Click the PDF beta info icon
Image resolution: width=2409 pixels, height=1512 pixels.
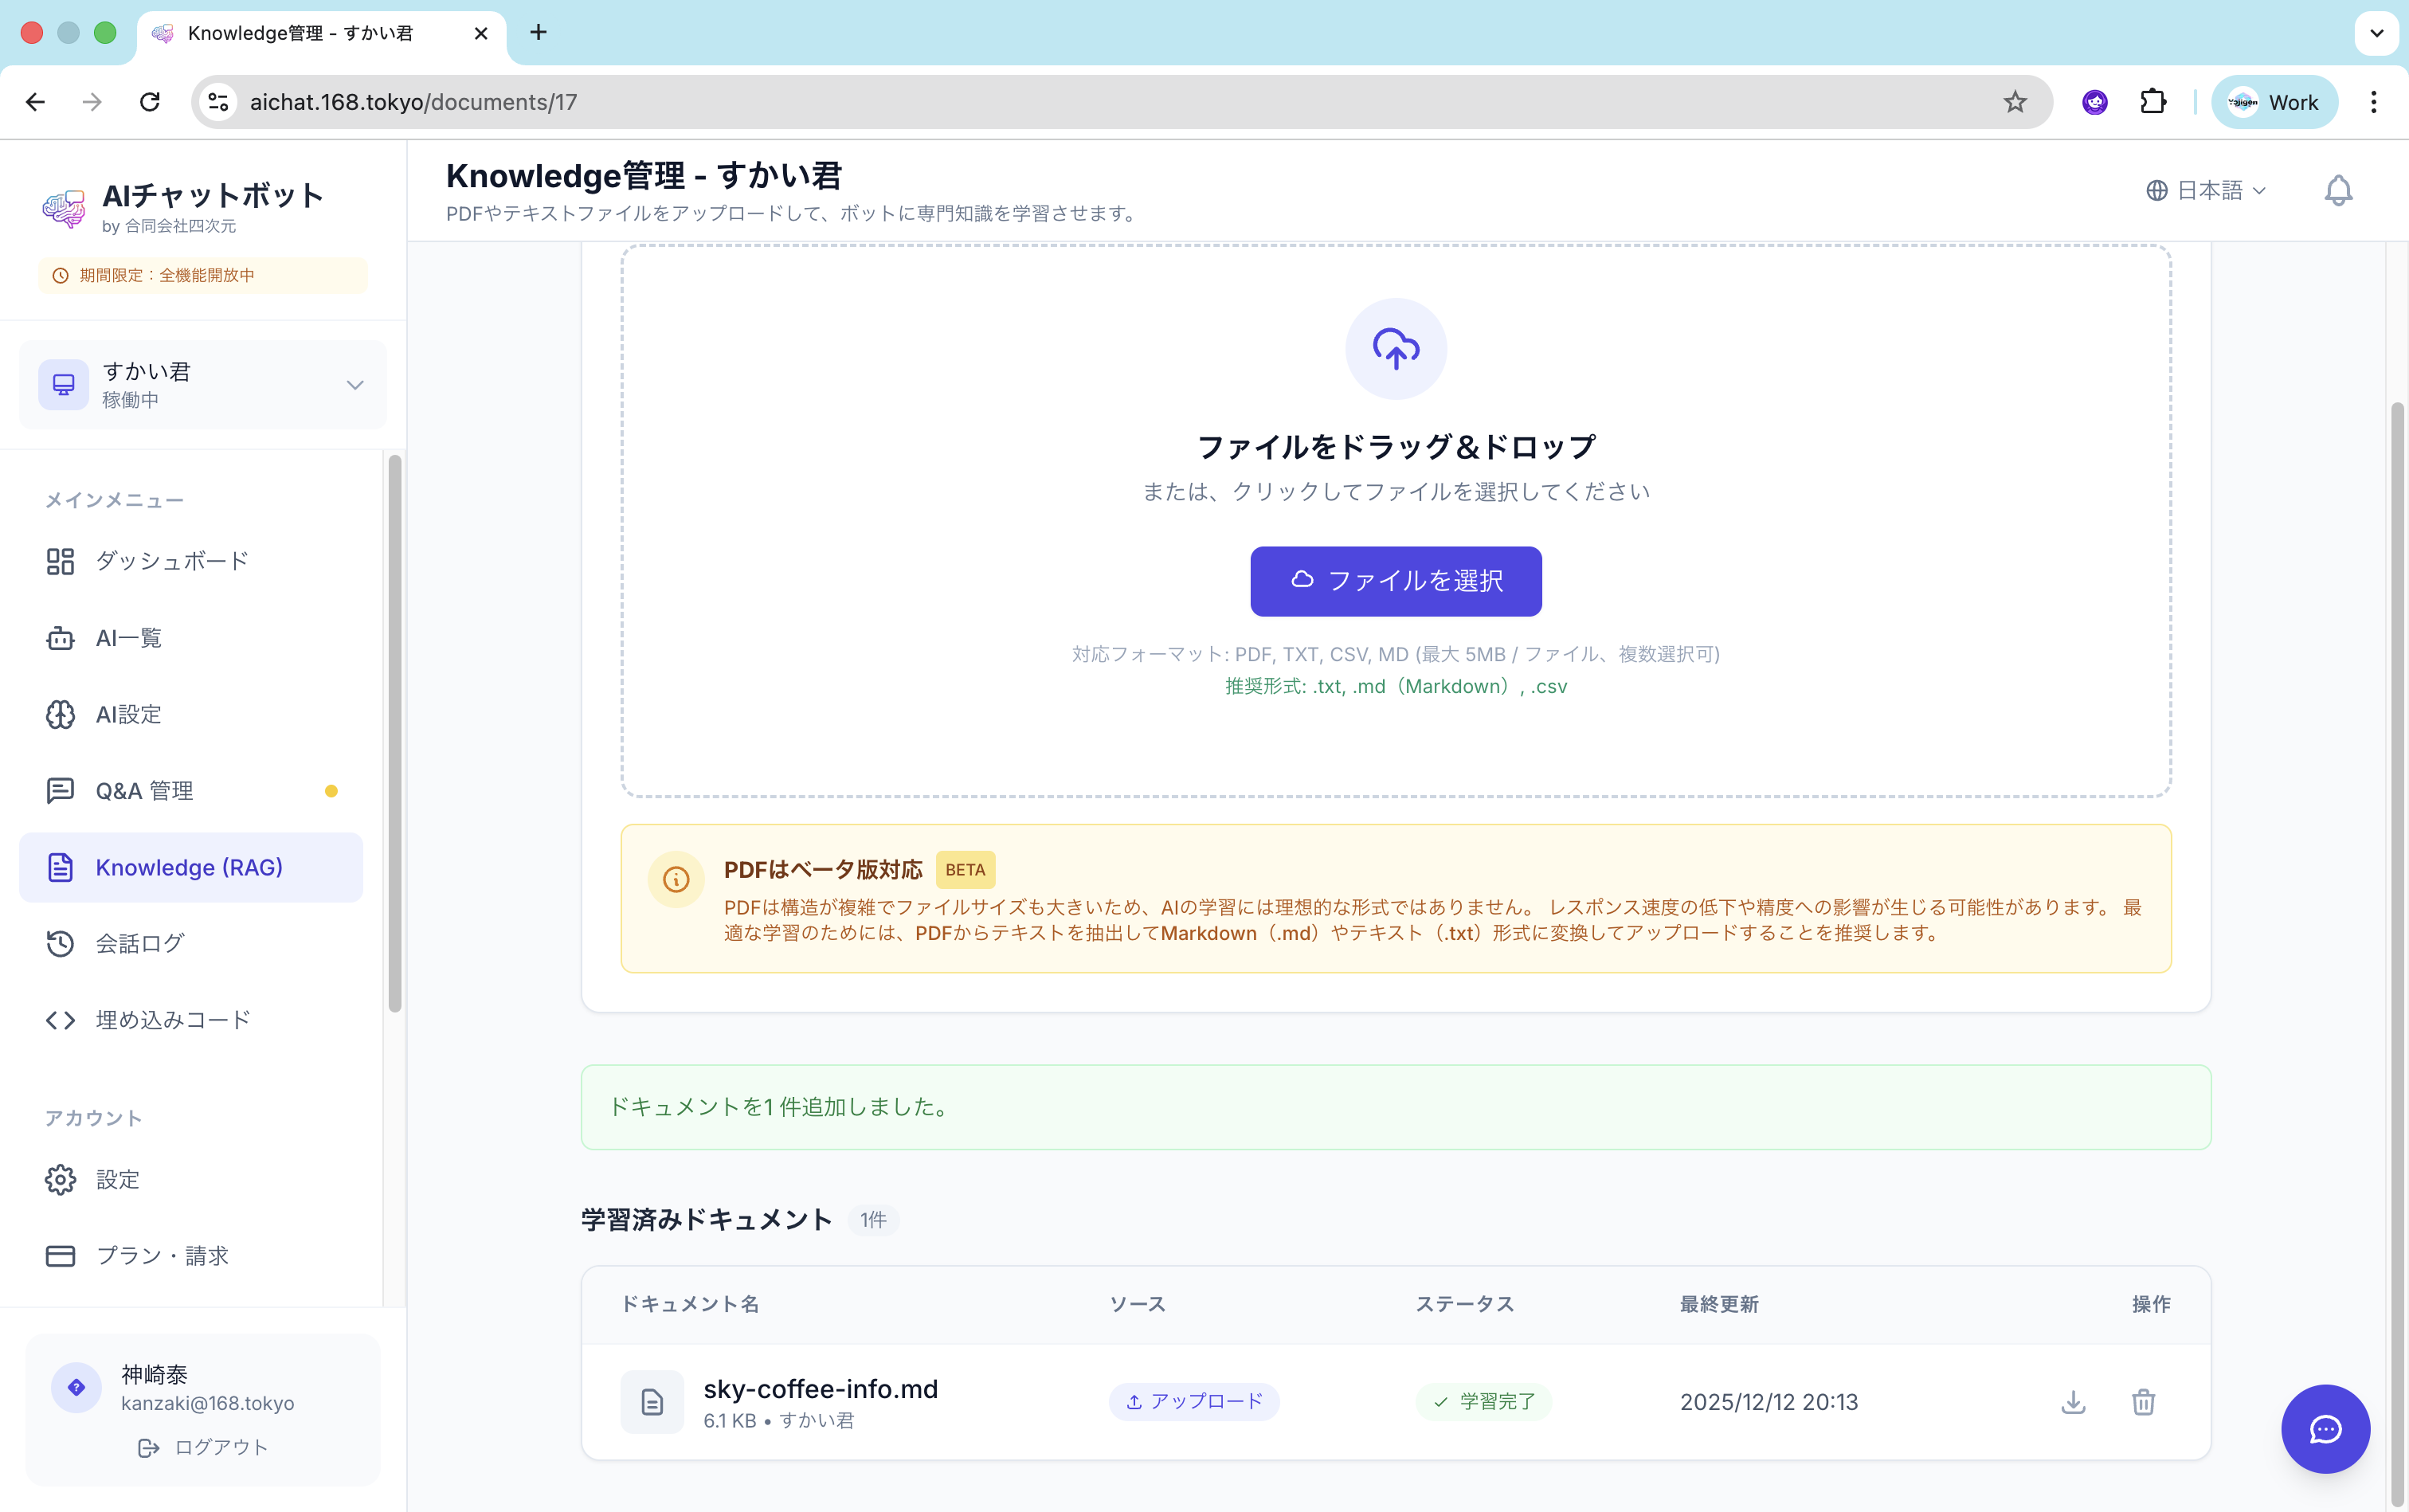tap(676, 879)
